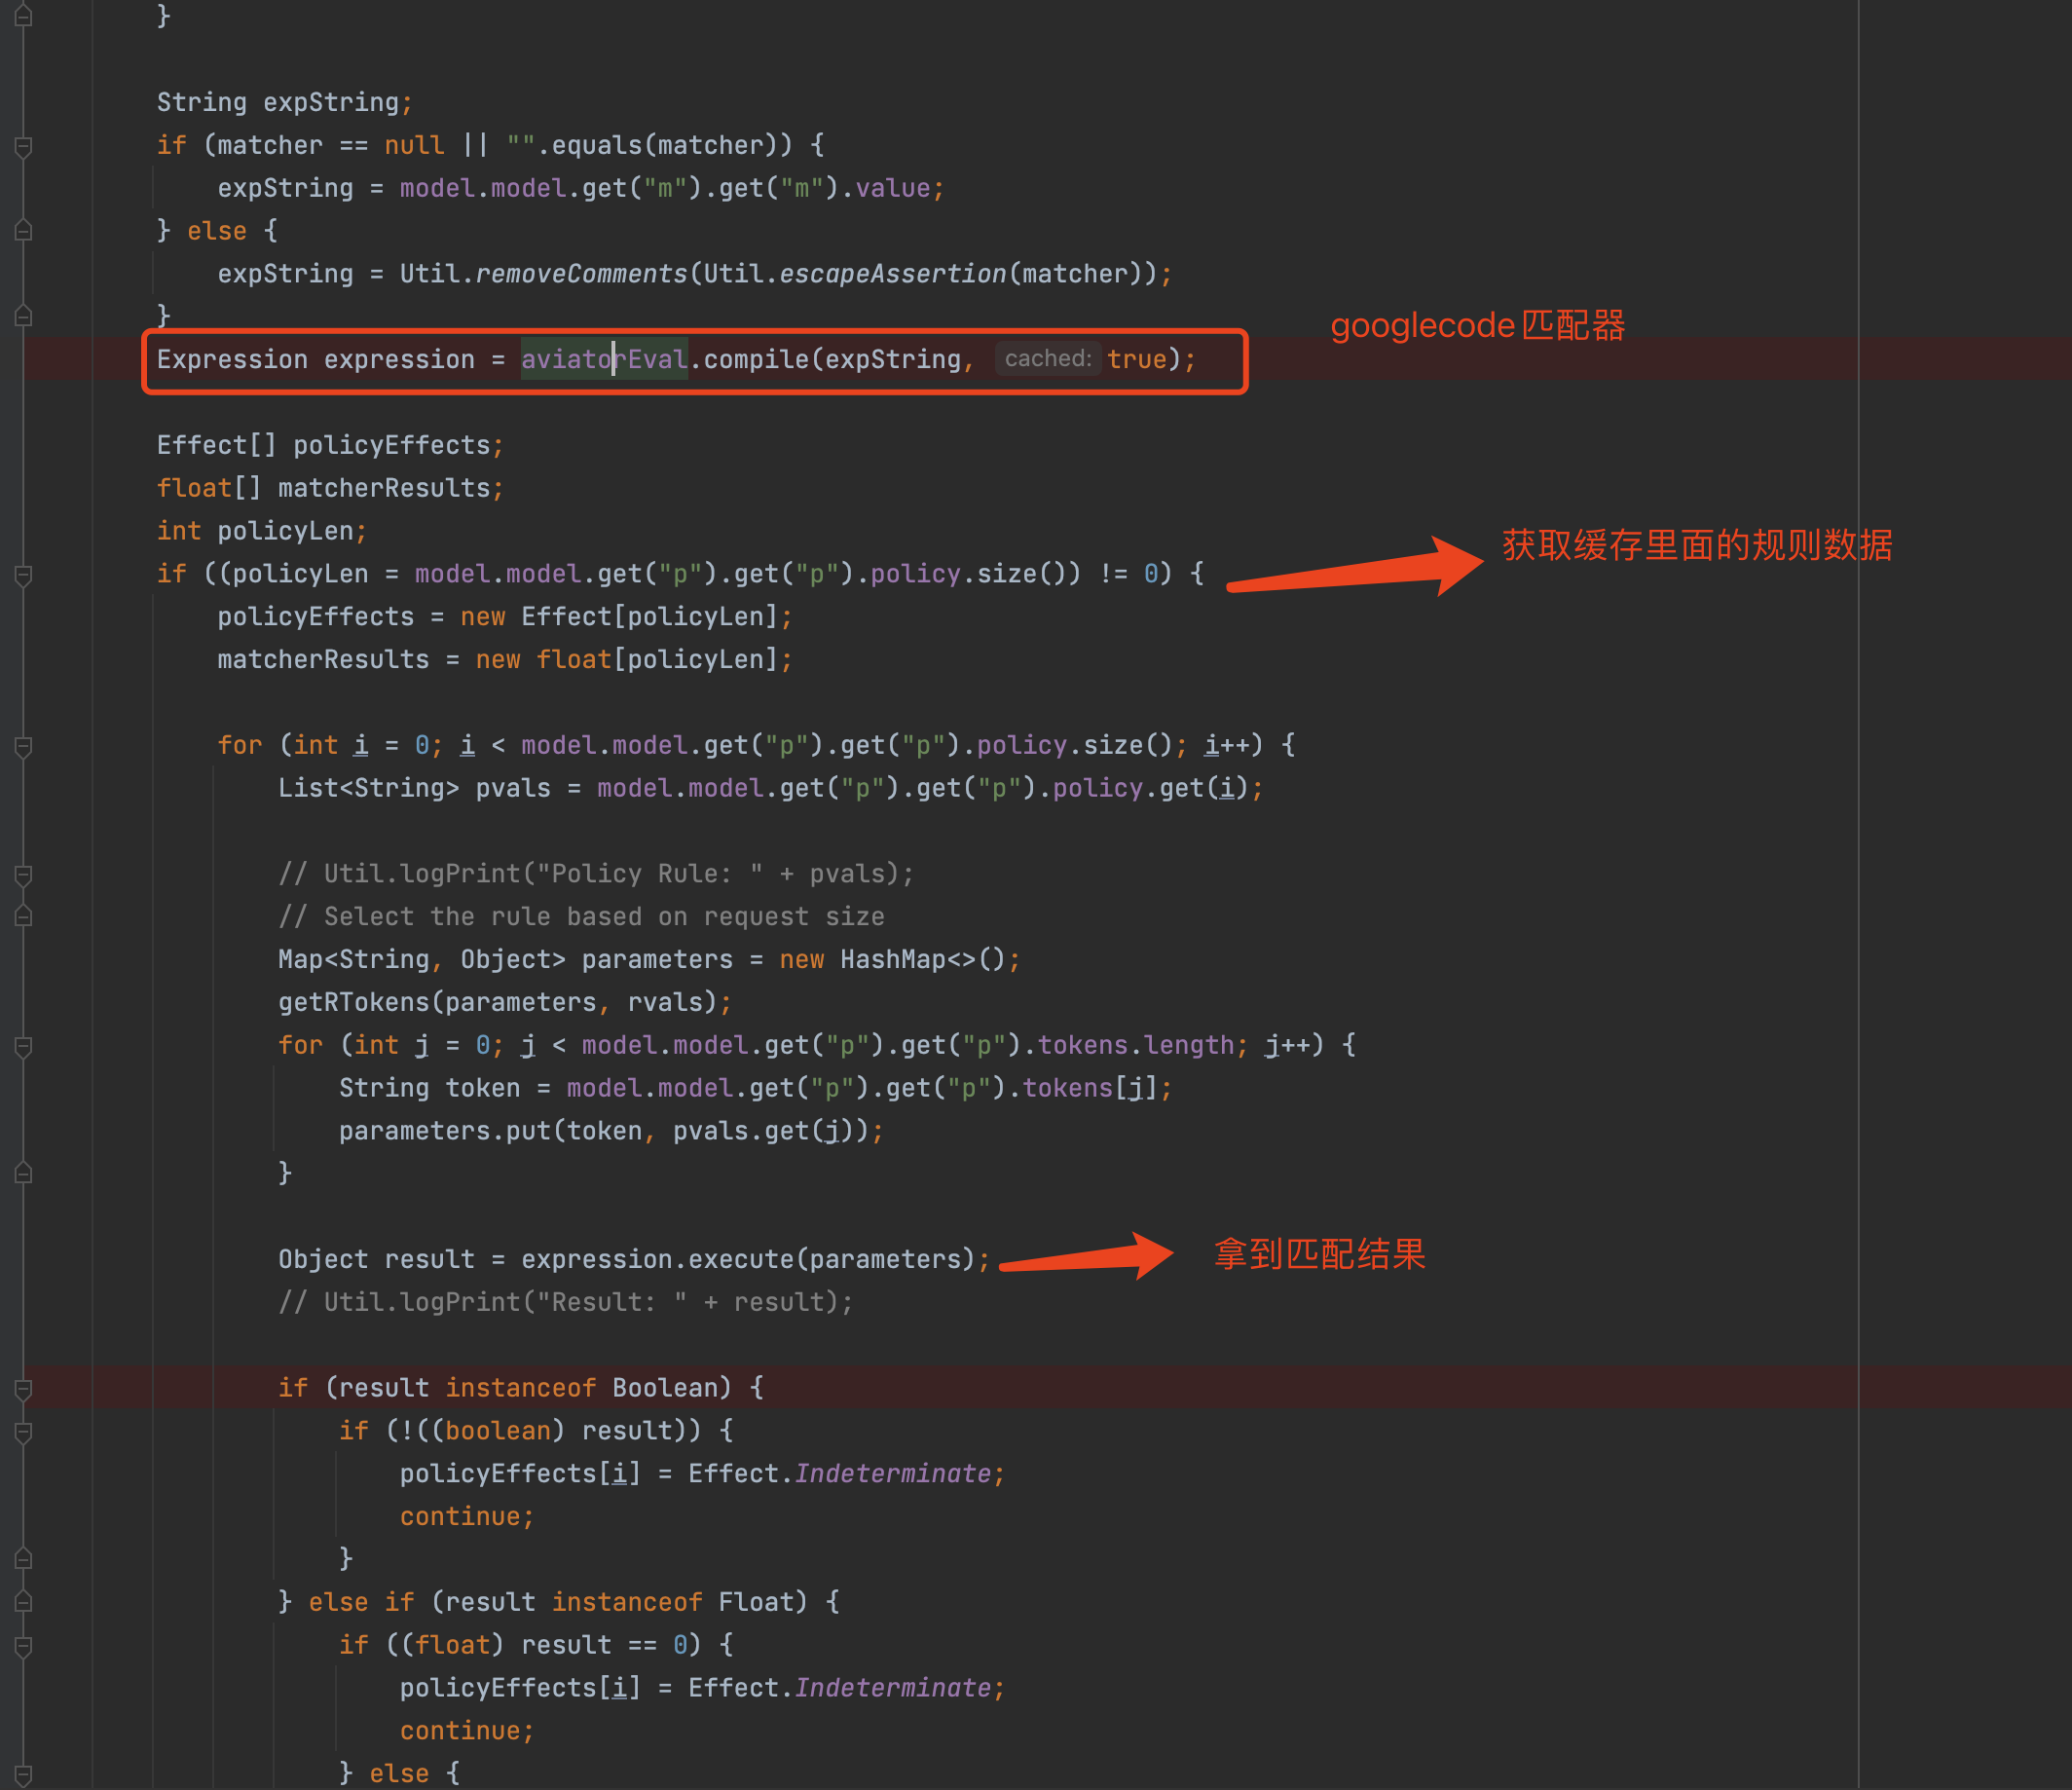Collapse the '} else {' block fold marker
The image size is (2072, 1790).
pyautogui.click(x=24, y=231)
